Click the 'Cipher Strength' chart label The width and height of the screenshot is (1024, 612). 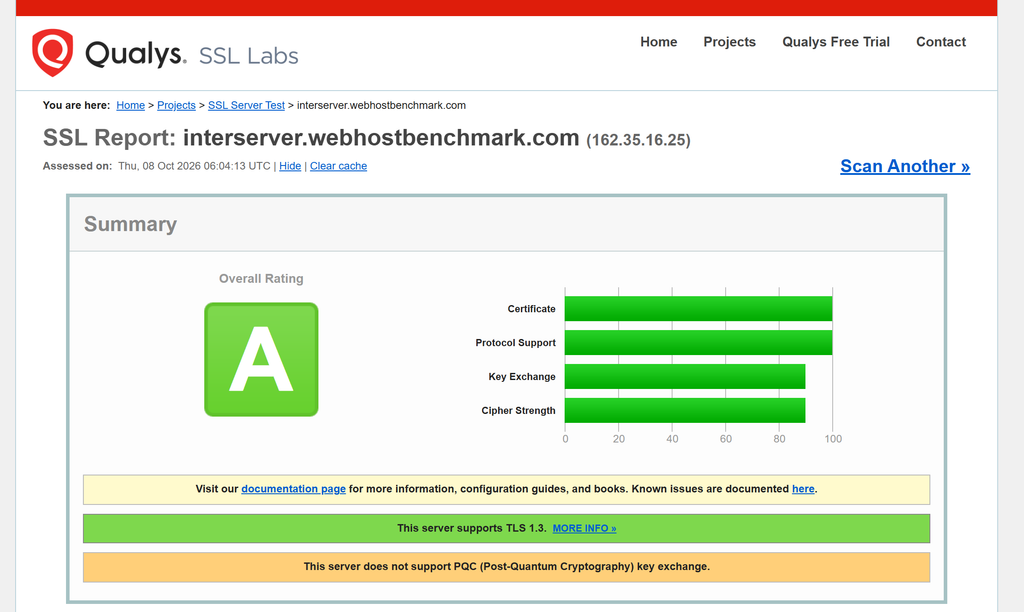pos(519,411)
